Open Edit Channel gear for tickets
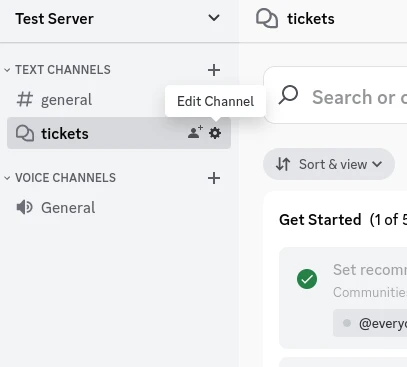Screen dimensions: 407x367 click(215, 133)
